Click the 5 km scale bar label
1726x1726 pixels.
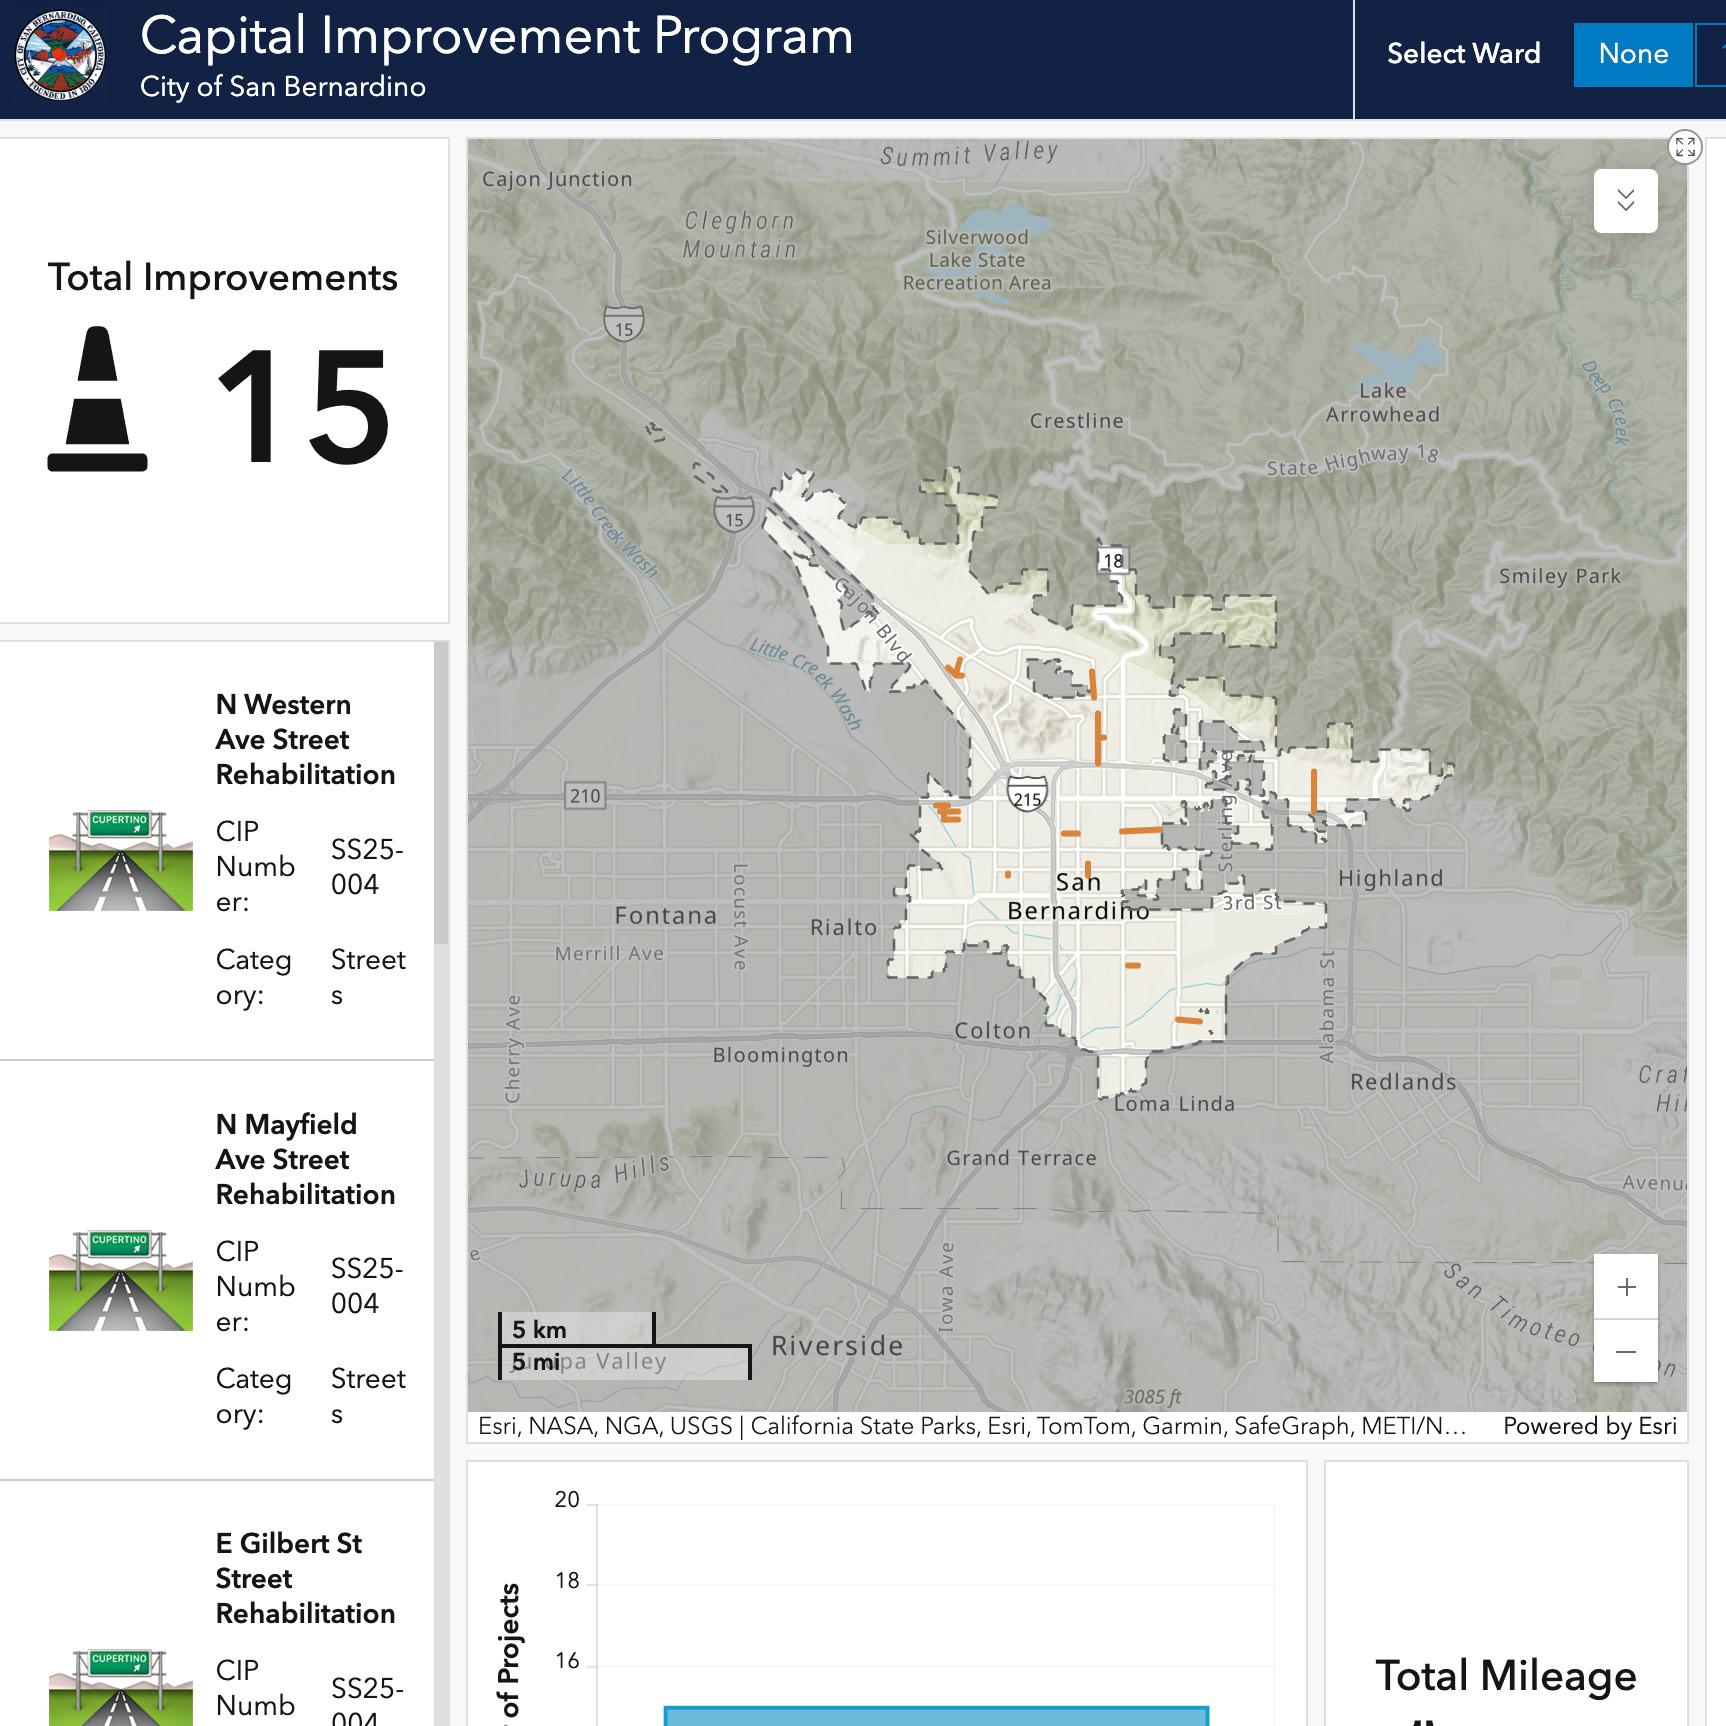click(539, 1330)
